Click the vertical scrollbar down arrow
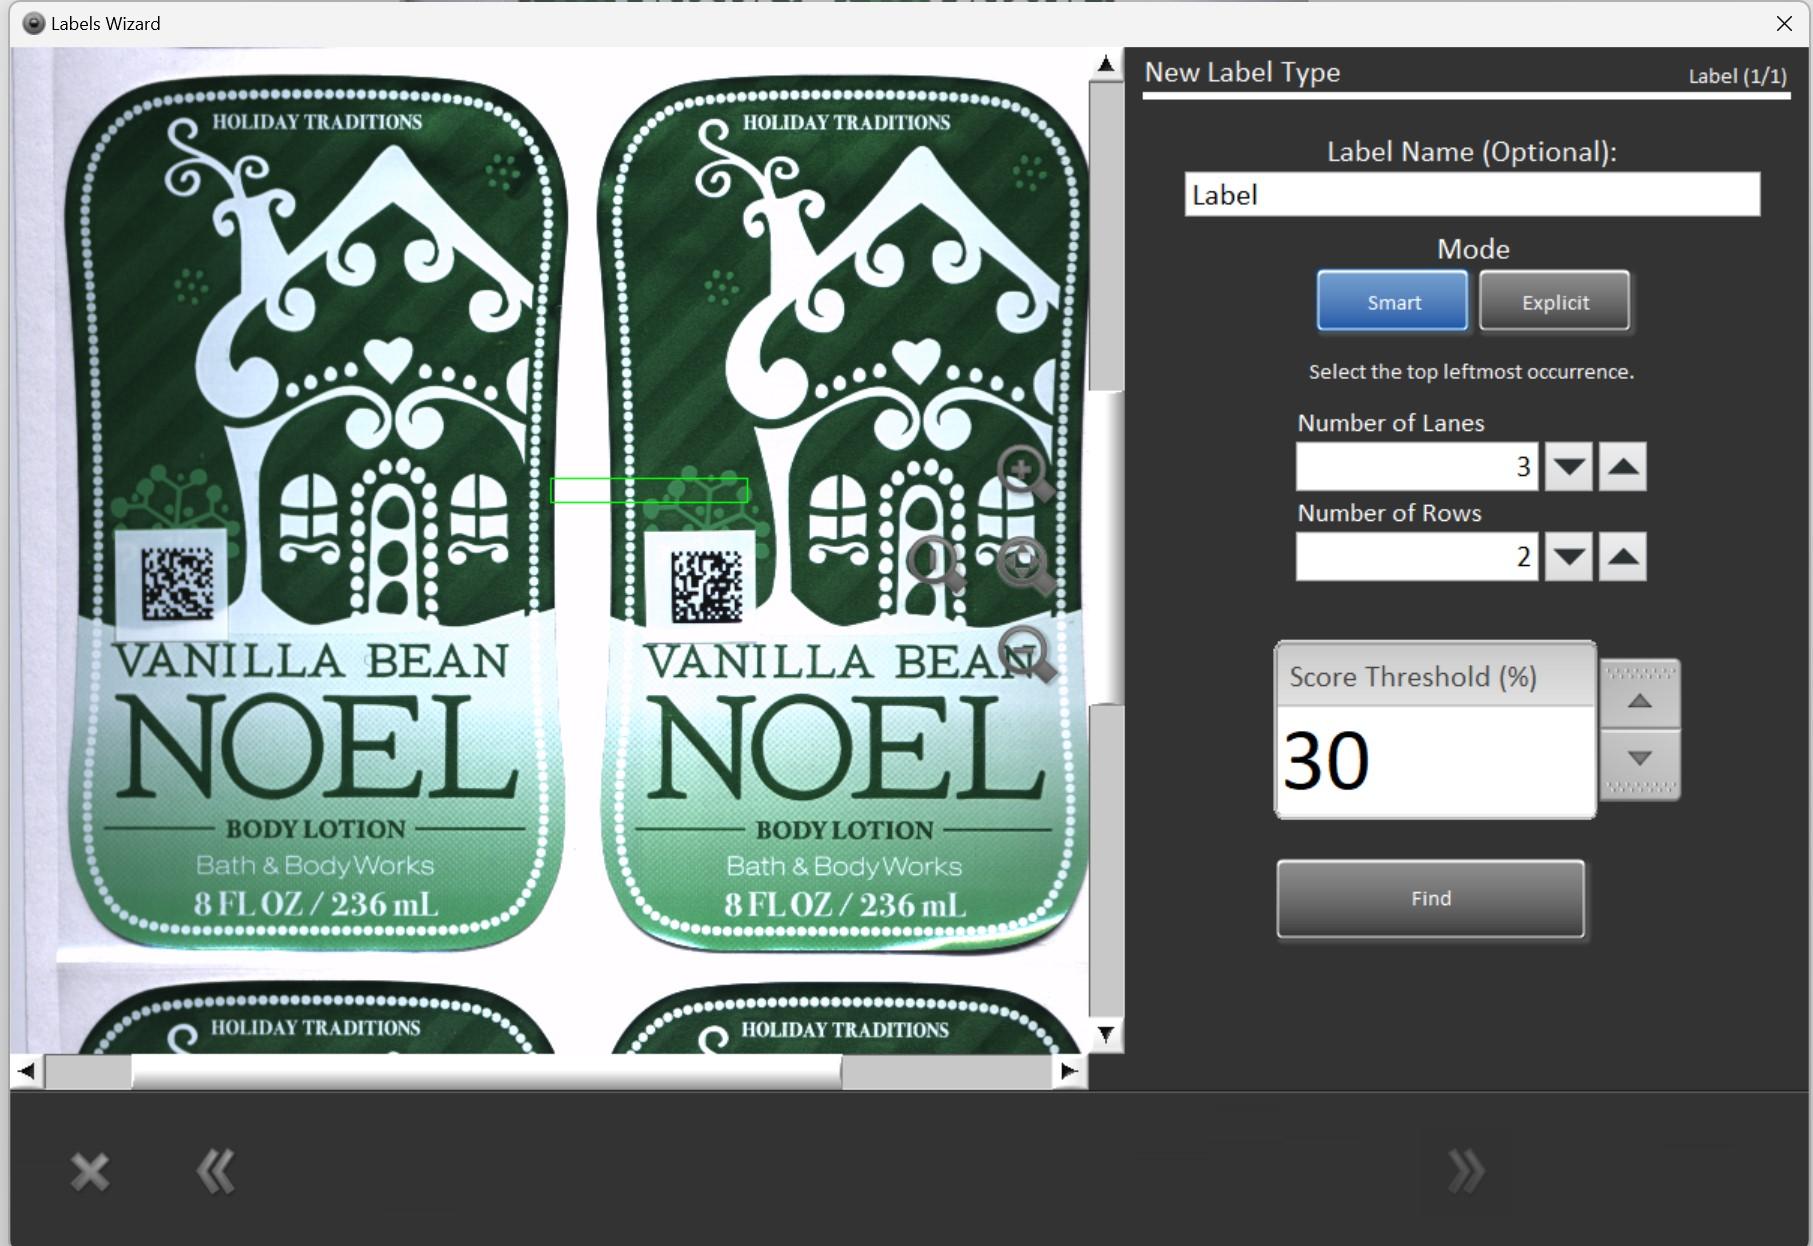The width and height of the screenshot is (1813, 1246). 1105,1036
